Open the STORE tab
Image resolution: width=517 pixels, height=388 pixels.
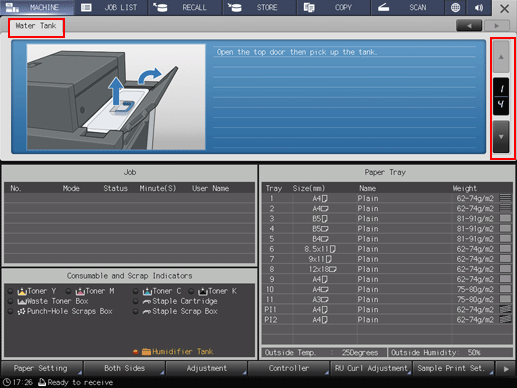click(259, 7)
